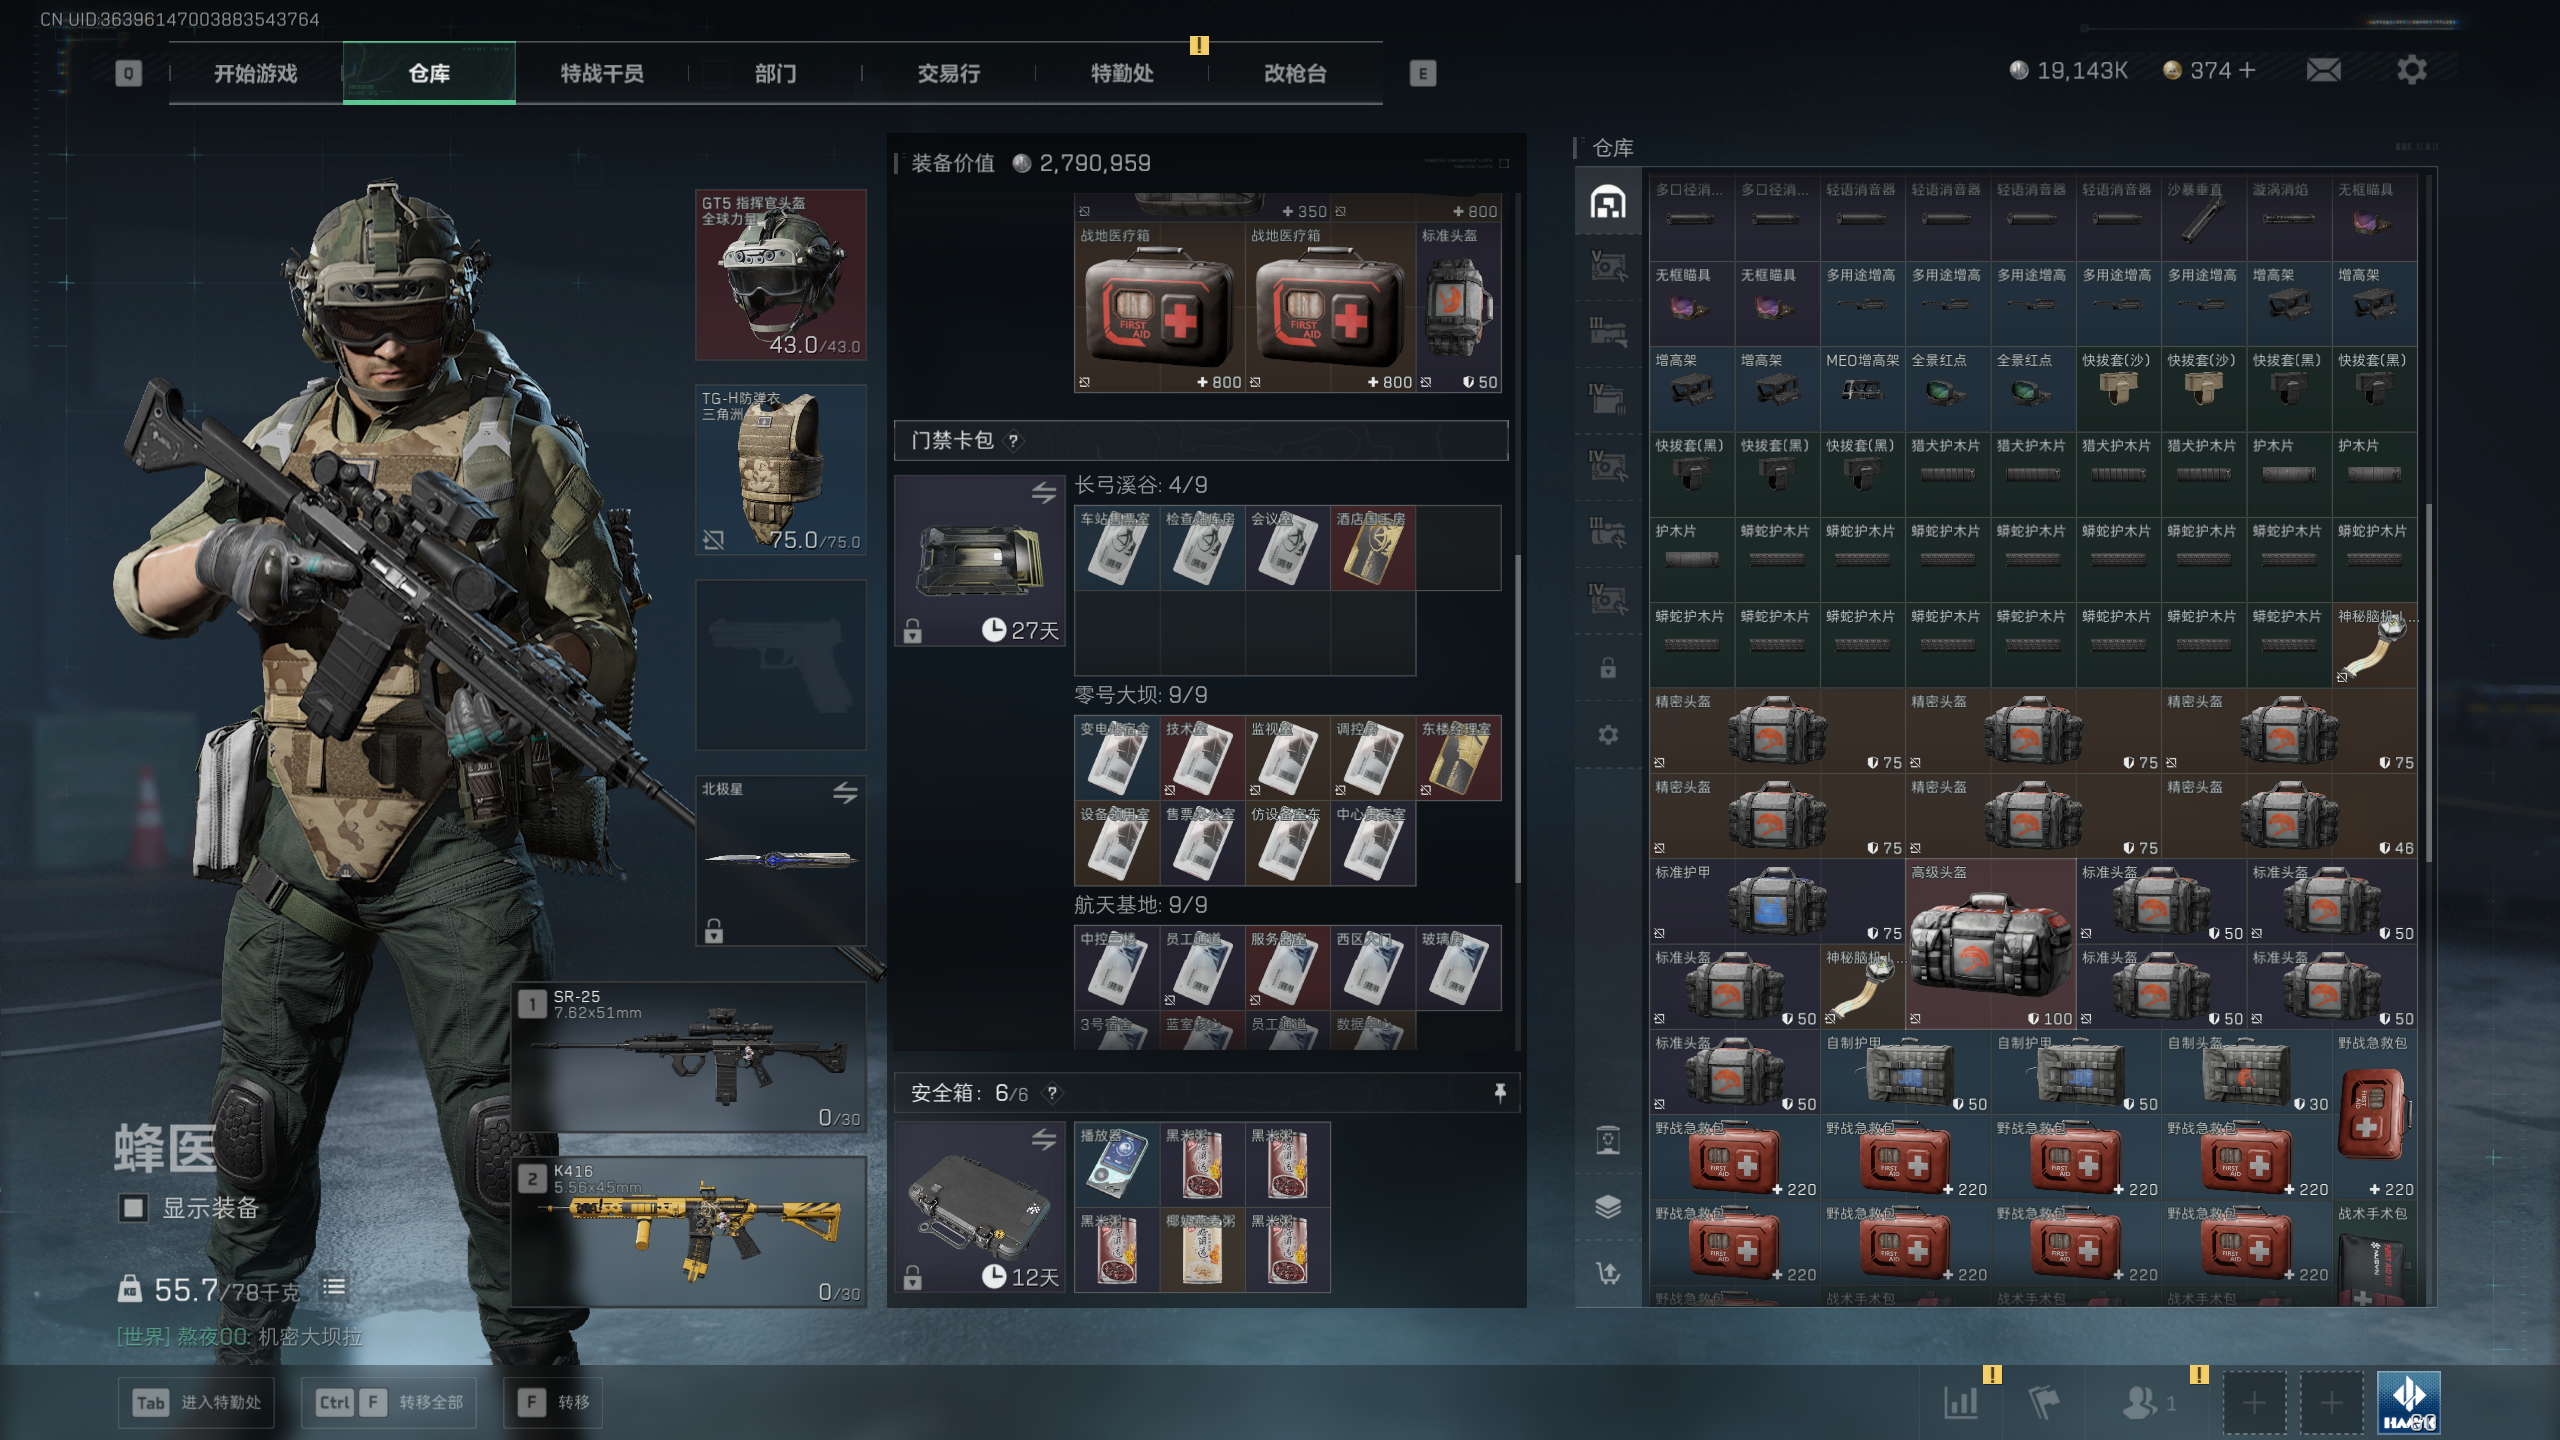
Task: Open the 改枪台 tab
Action: click(x=1295, y=73)
